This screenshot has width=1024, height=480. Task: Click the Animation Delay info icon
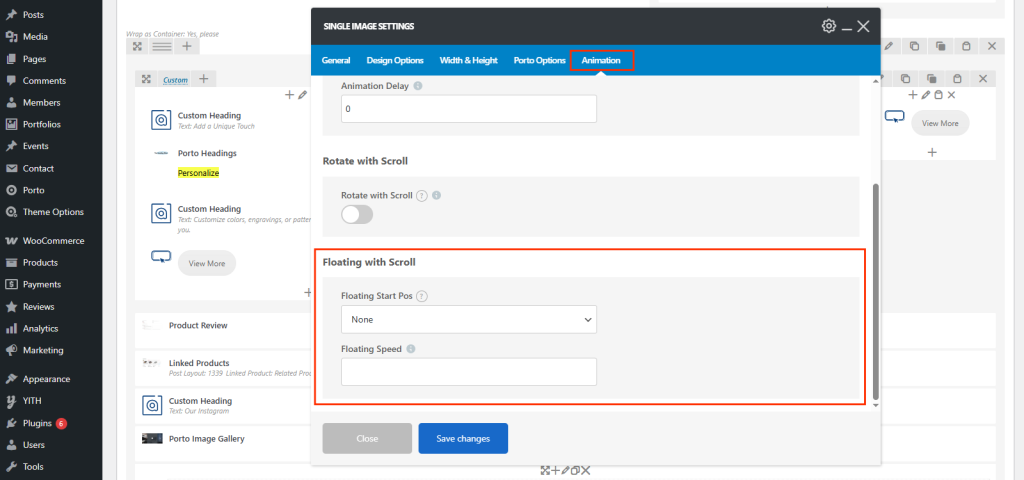(x=417, y=86)
